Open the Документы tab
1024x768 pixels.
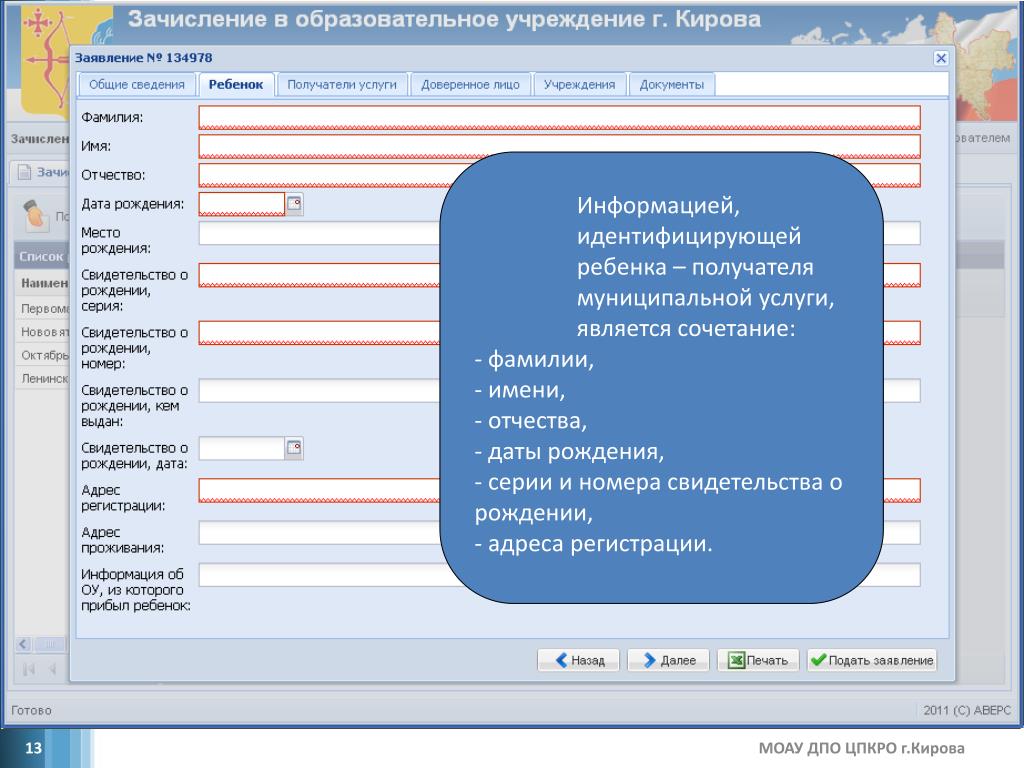[671, 85]
